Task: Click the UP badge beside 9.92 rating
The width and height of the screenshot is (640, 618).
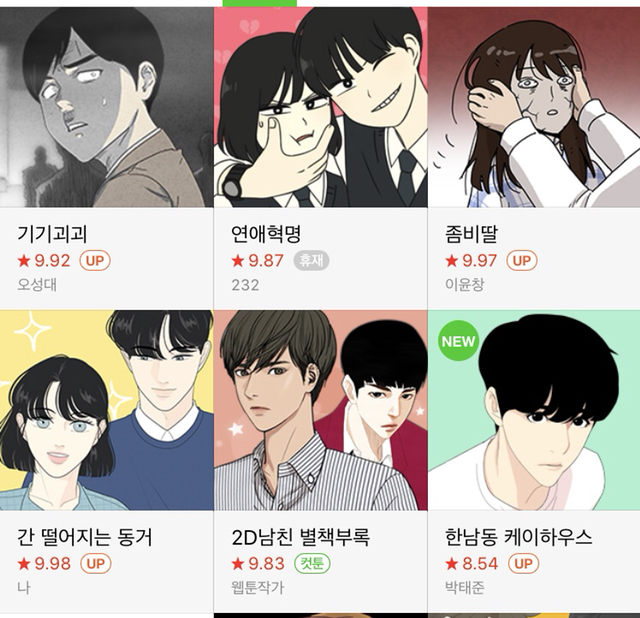Action: 95,260
